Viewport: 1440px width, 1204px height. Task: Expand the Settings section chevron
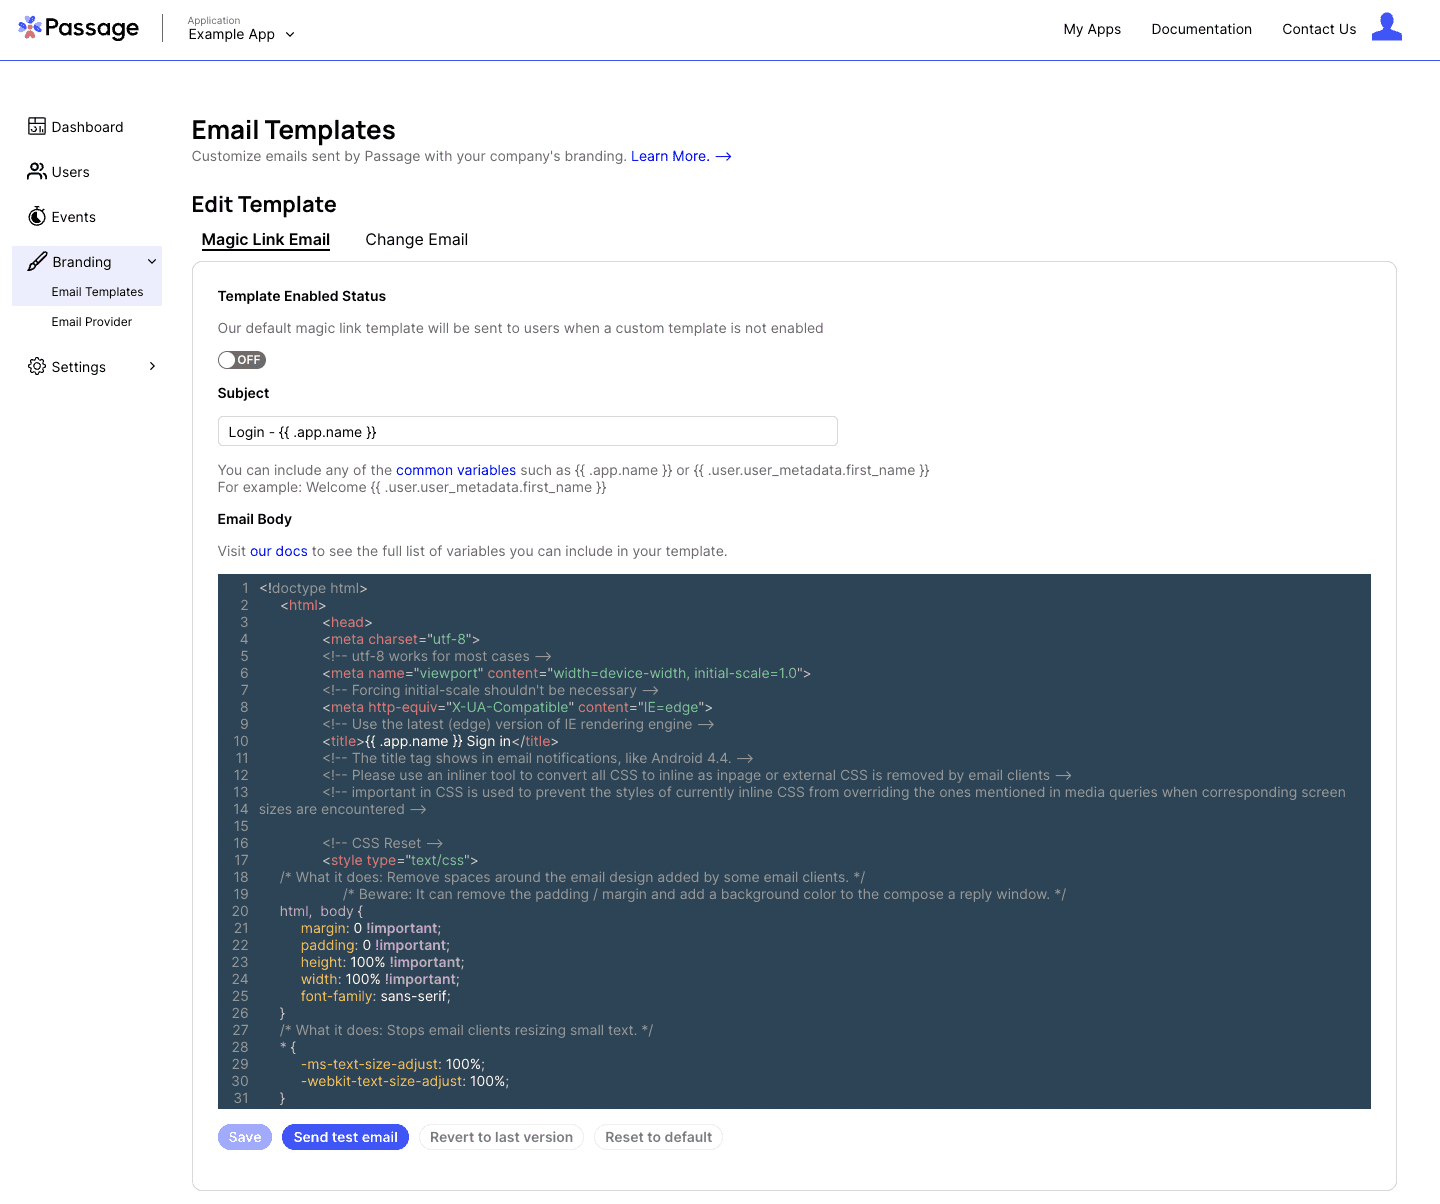point(151,366)
